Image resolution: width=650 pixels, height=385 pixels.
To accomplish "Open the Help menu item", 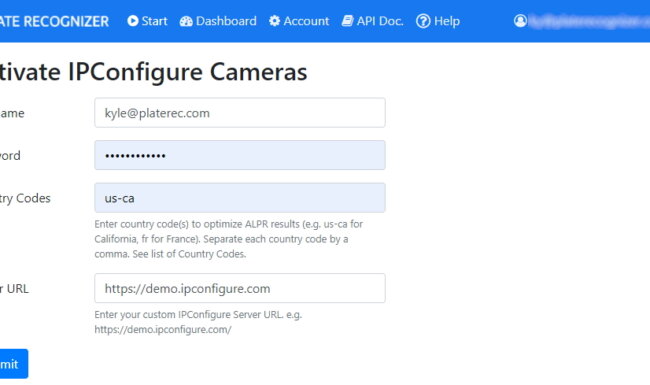I will point(438,21).
